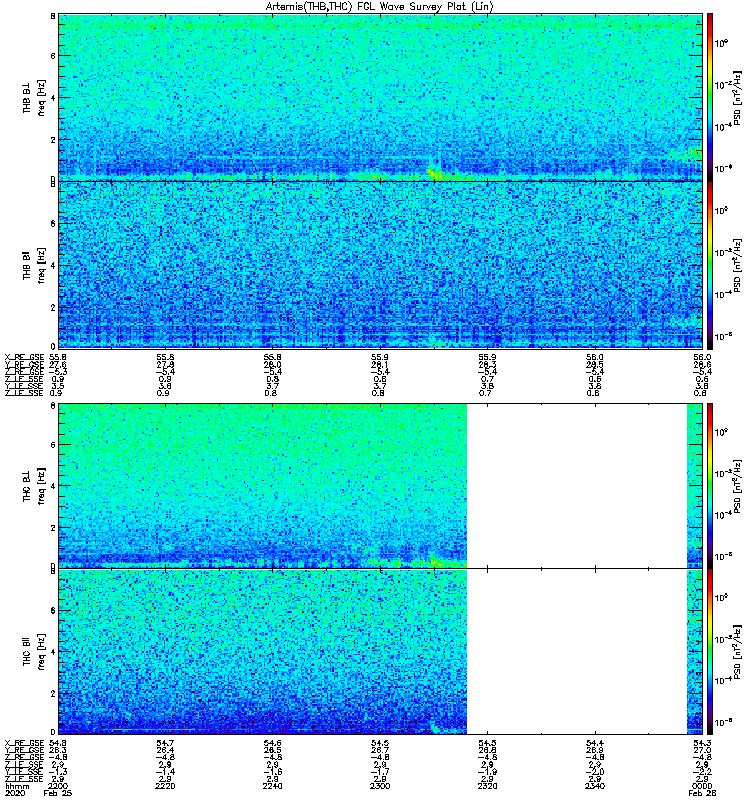Click the PSD [nT²/Hz] label of THB B⊥ color bar
Viewport: 750px width, 800px height.
point(738,97)
